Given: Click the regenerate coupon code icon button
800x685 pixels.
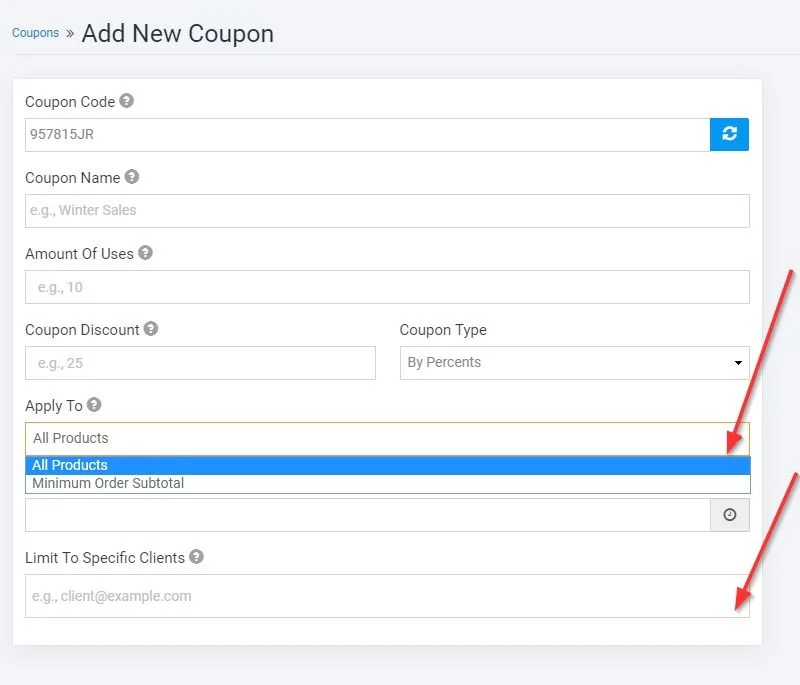Looking at the screenshot, I should (x=729, y=134).
